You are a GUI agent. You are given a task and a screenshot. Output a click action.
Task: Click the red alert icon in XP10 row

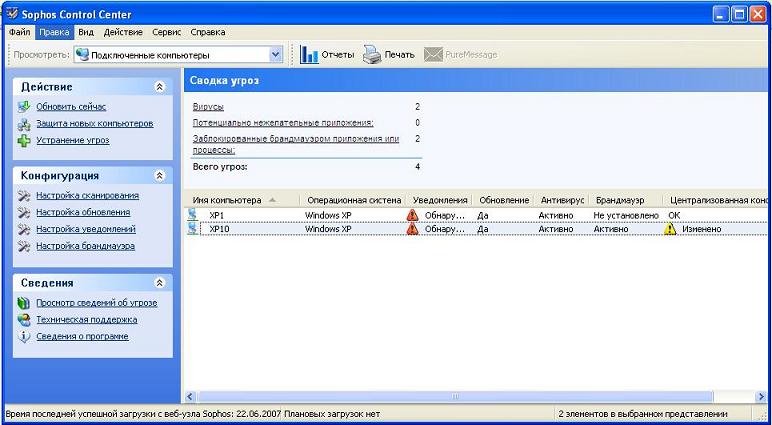tap(413, 229)
